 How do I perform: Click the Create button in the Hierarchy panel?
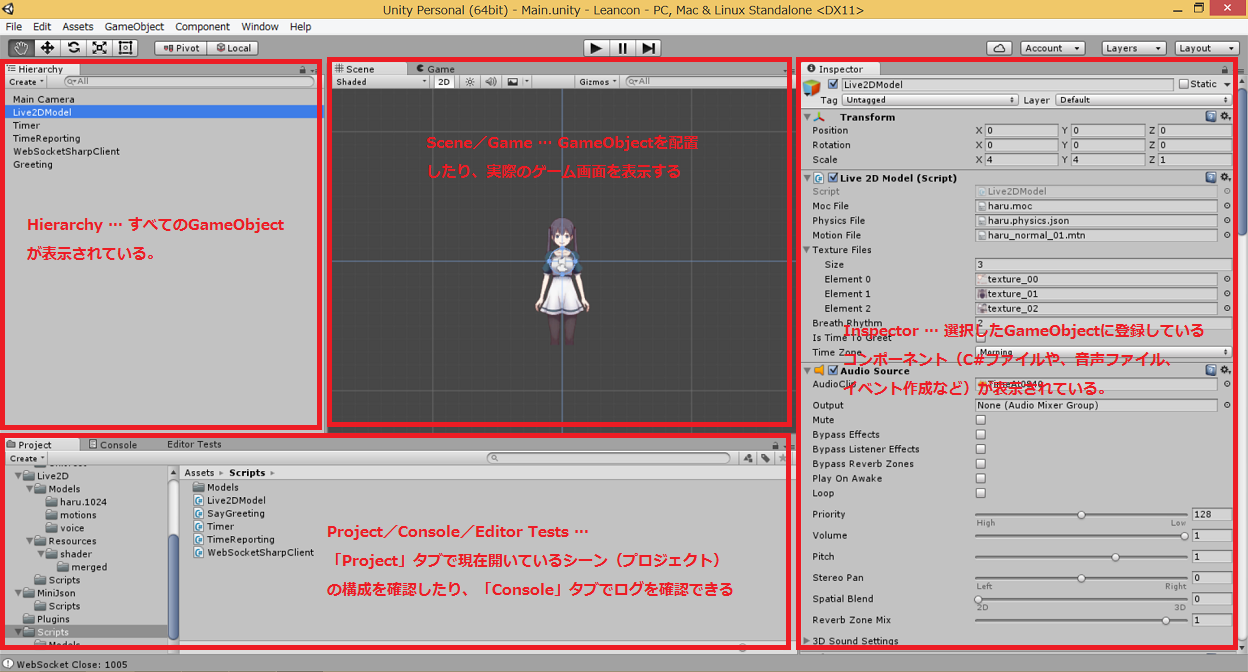(23, 81)
